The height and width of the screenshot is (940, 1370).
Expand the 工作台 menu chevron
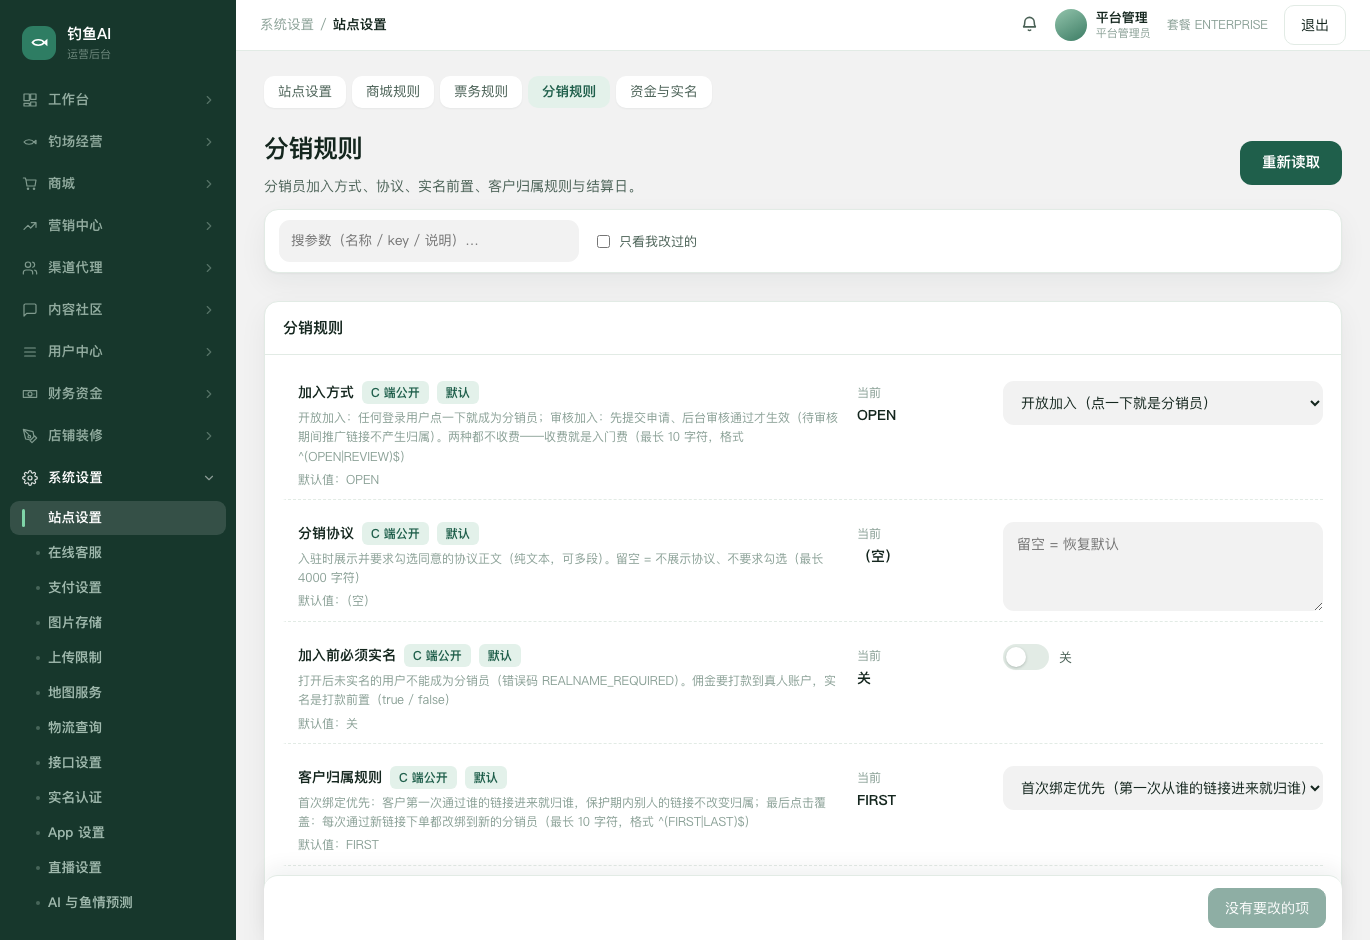(209, 100)
